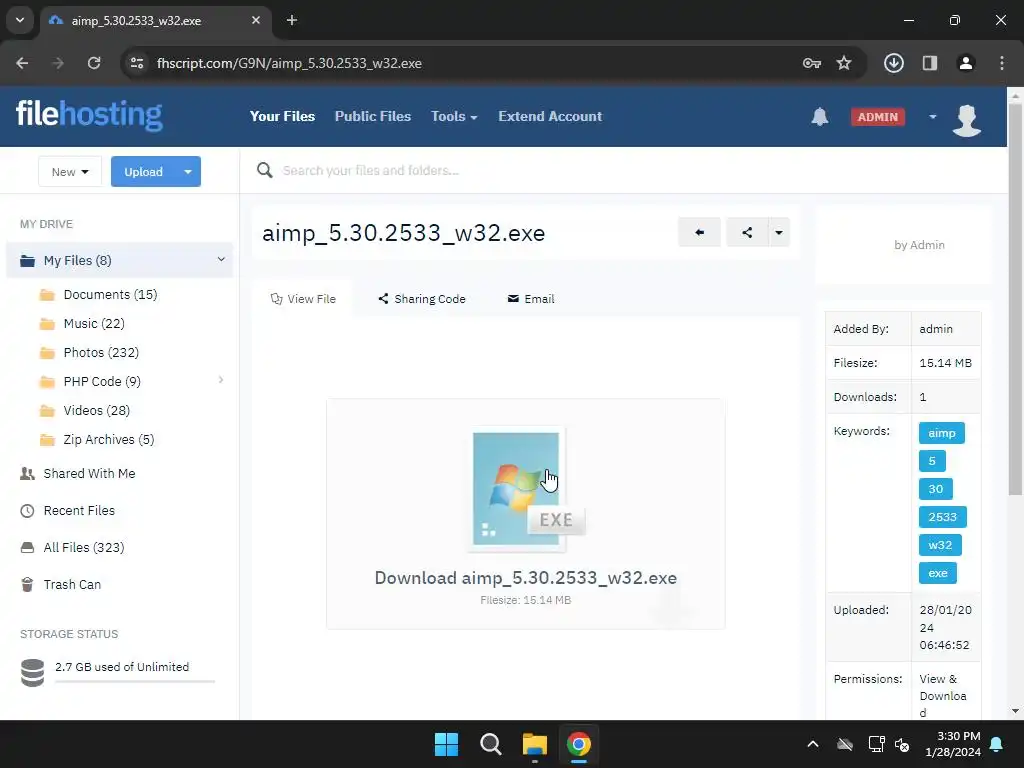The height and width of the screenshot is (768, 1024).
Task: Bookmark the page with the star icon
Action: pos(844,63)
